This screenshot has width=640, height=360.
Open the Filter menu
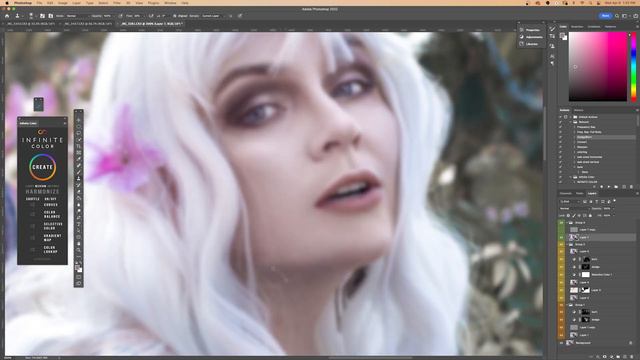click(x=117, y=3)
